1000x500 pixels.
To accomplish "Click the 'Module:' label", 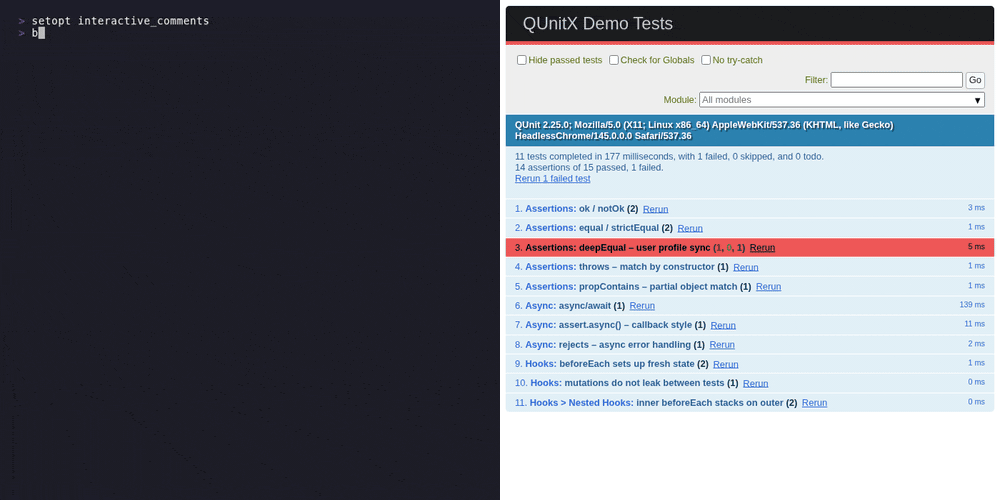I will point(680,100).
